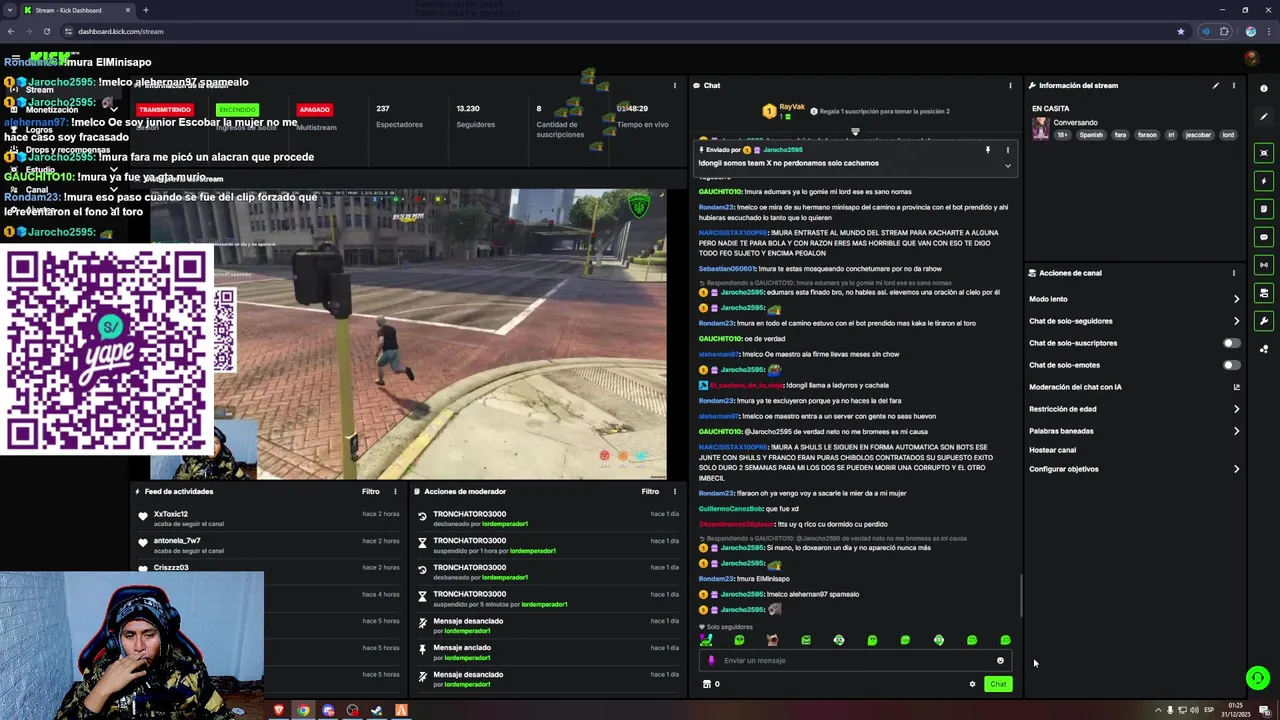Viewport: 1280px width, 720px height.
Task: Toggle the chat bubble sidebar icon
Action: (x=1264, y=237)
